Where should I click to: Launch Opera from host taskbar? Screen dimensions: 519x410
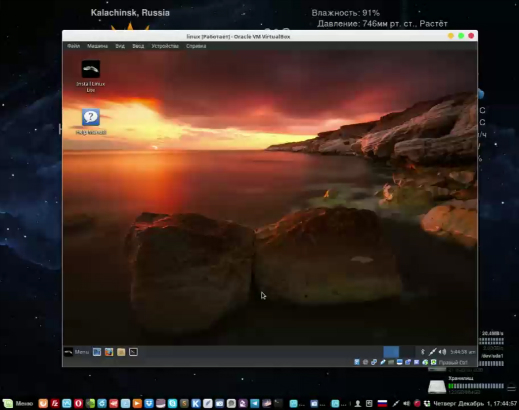point(78,404)
